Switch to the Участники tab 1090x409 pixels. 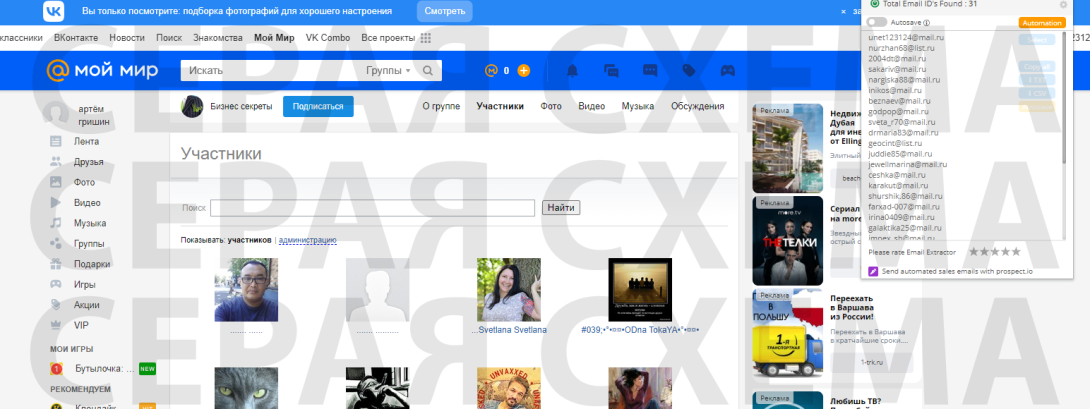click(500, 106)
